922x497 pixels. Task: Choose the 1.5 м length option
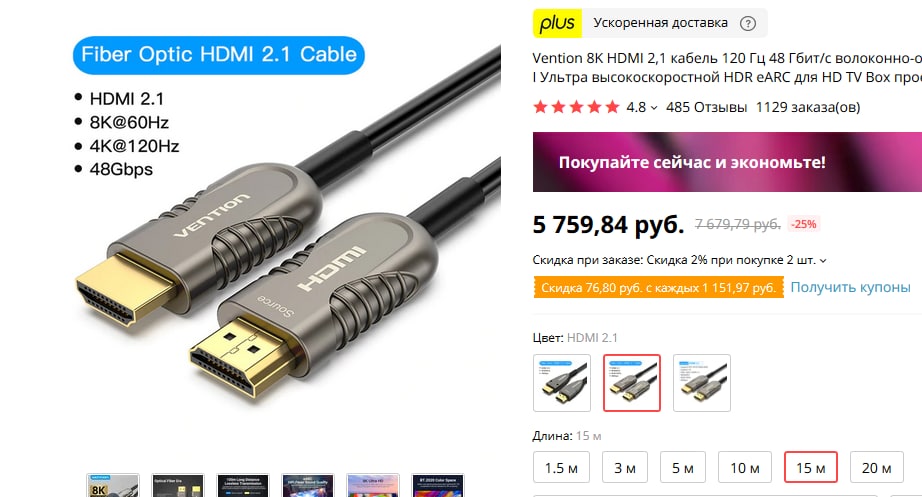[x=561, y=468]
